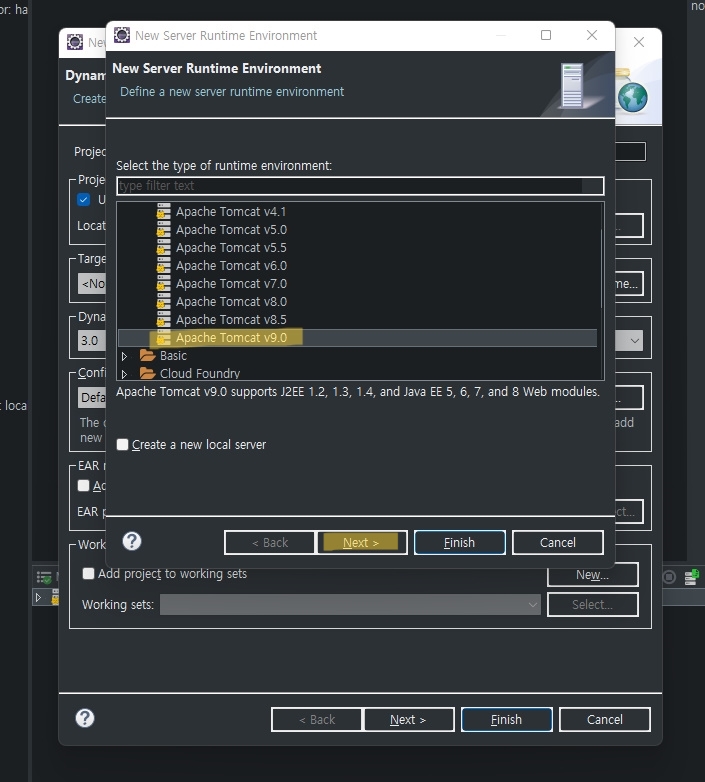Click the Apache Tomcat v9.0 icon
Screen dimensions: 705x782
click(164, 337)
